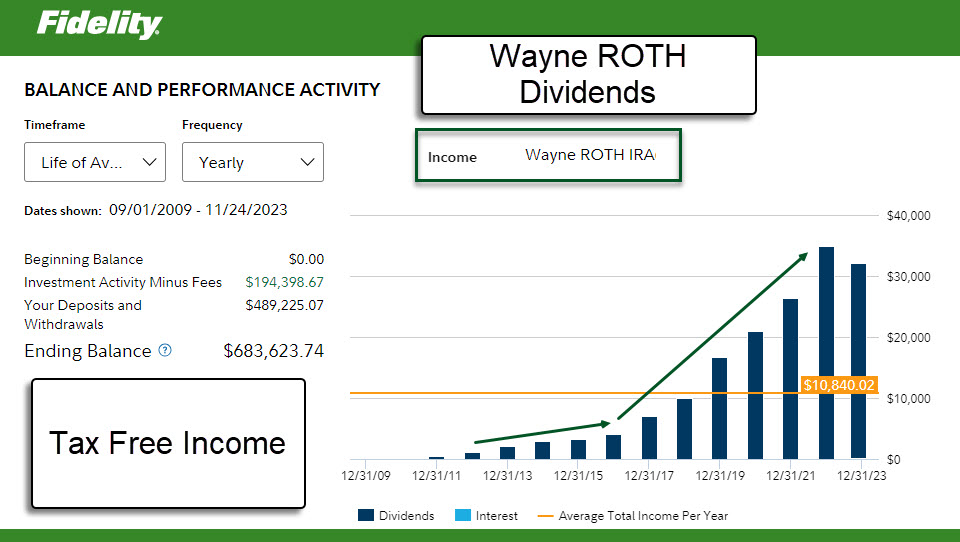Viewport: 960px width, 542px height.
Task: Click the orange average line legend marker
Action: [545, 516]
